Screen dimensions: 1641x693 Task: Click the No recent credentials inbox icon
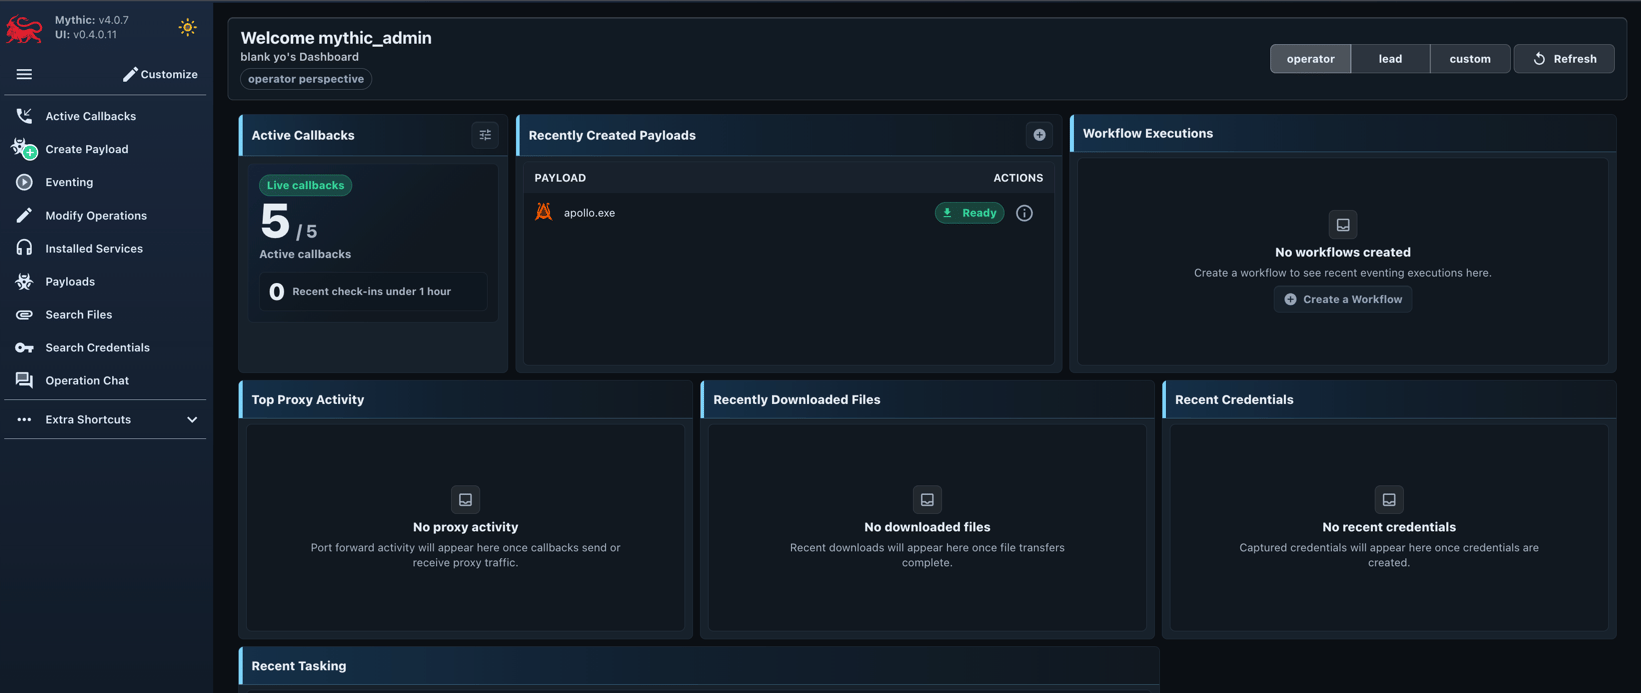click(x=1389, y=499)
